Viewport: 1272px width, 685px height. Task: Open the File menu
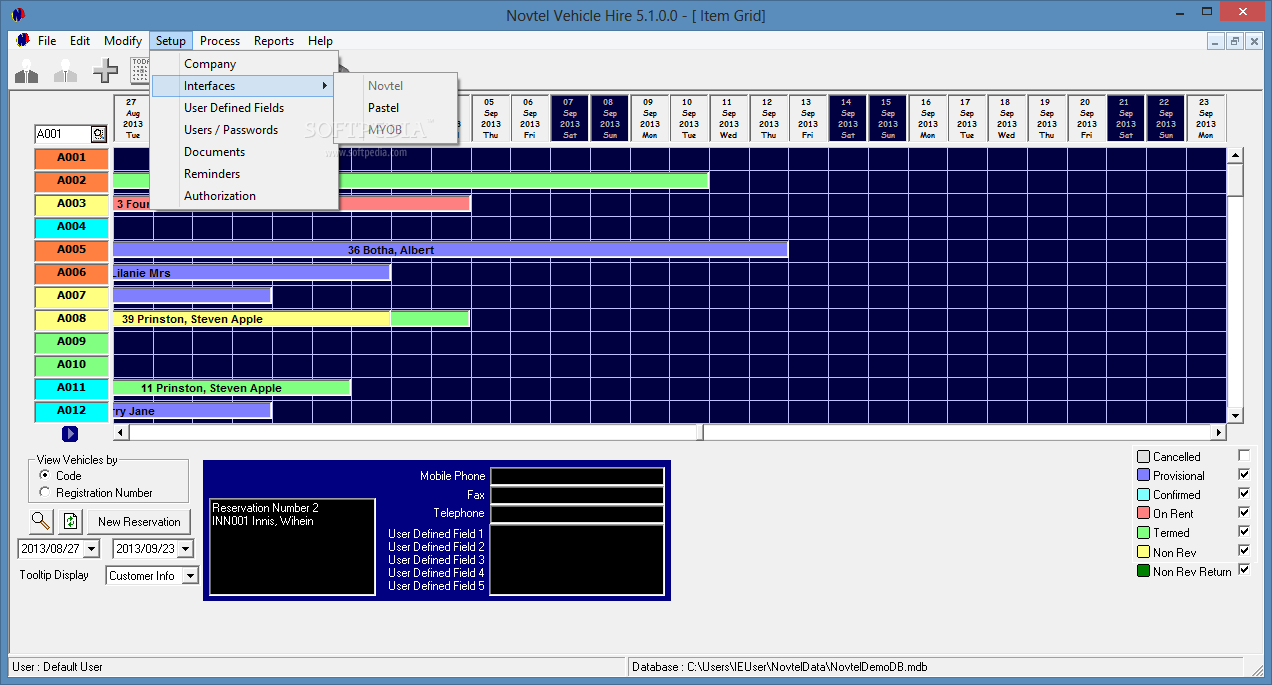click(47, 41)
